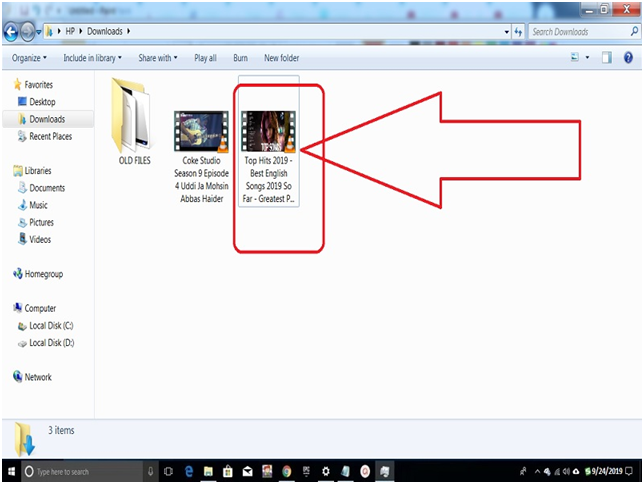Click Play all in the toolbar
The image size is (644, 484).
(x=205, y=58)
